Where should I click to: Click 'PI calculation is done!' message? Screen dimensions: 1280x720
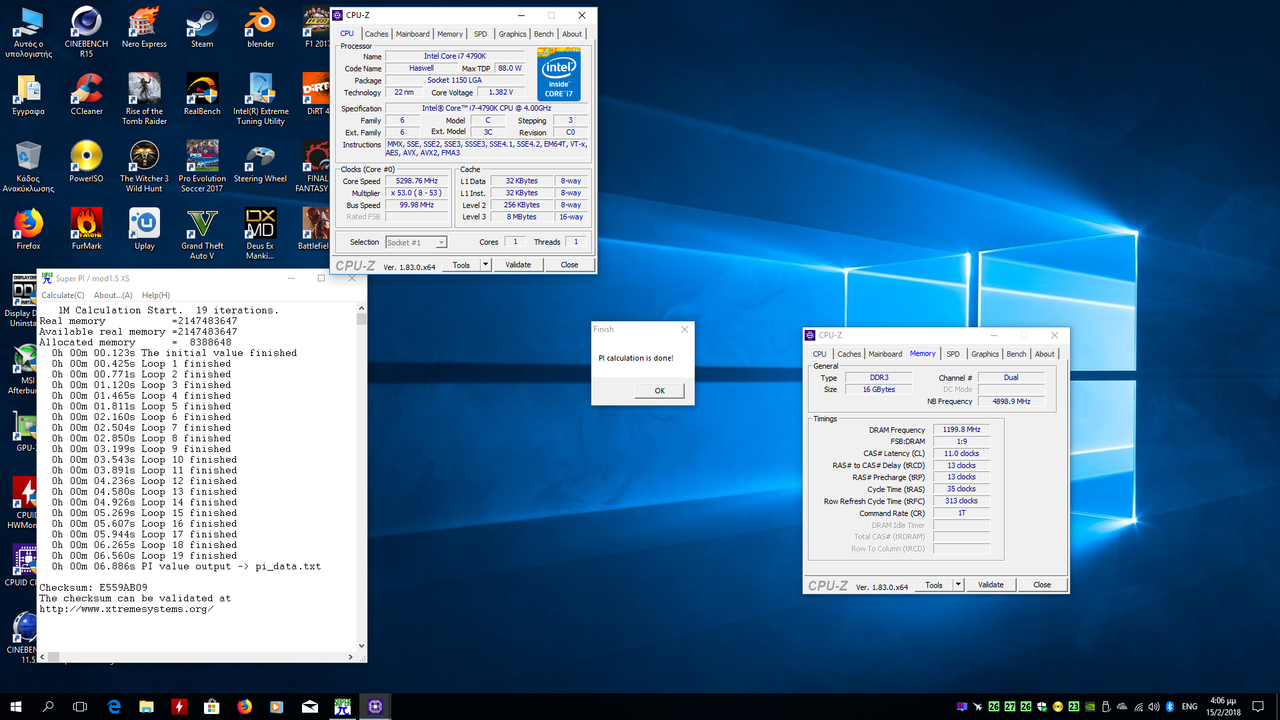point(636,358)
